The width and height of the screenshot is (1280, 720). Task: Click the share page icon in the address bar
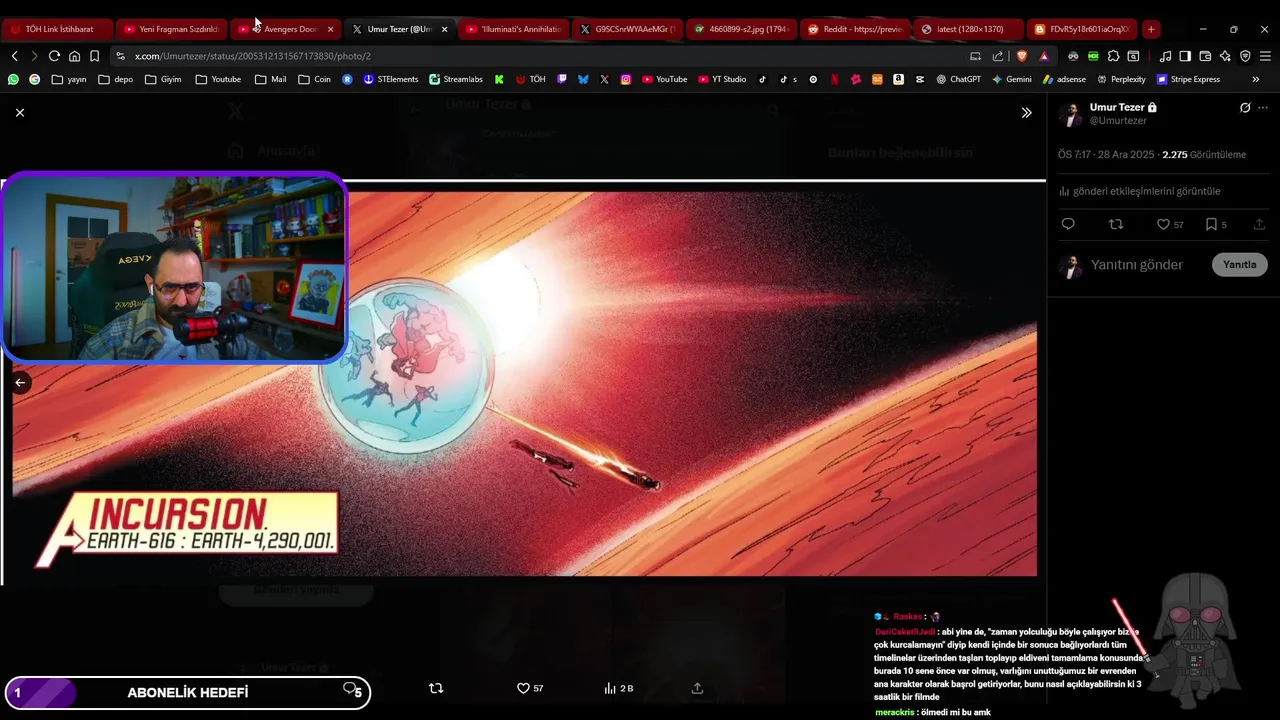(997, 56)
